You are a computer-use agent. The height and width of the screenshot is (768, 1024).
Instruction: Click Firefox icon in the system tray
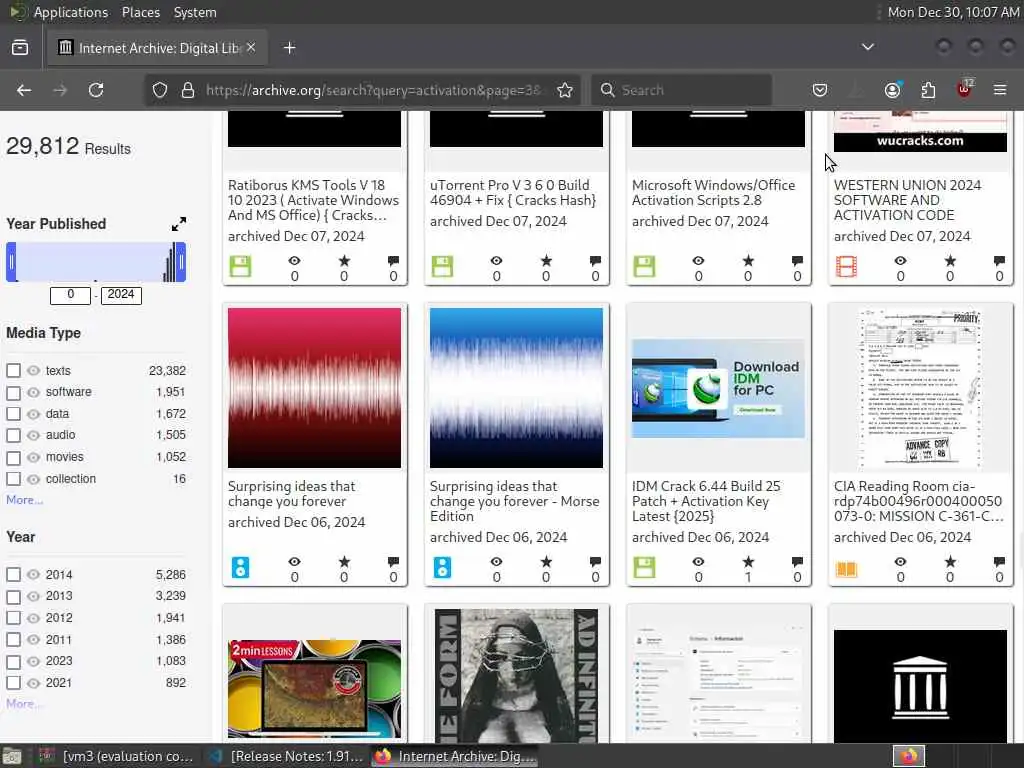point(909,756)
